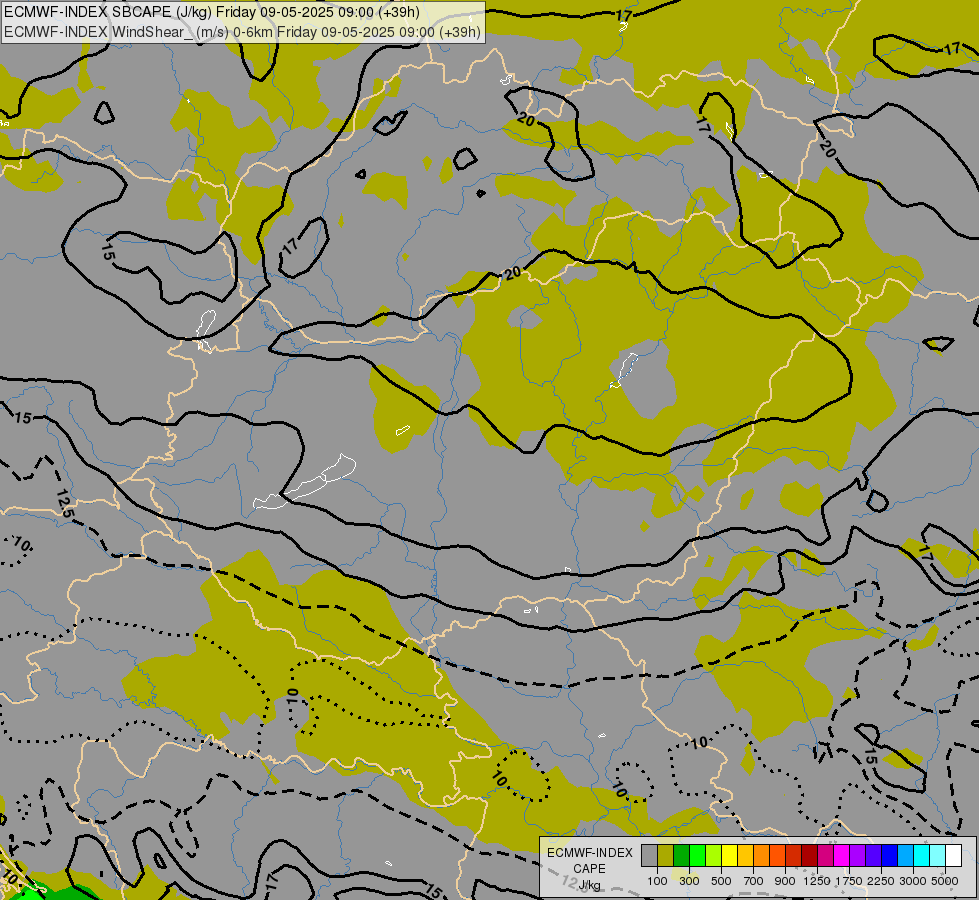Click the sky blue swatch left of 3000

point(906,855)
